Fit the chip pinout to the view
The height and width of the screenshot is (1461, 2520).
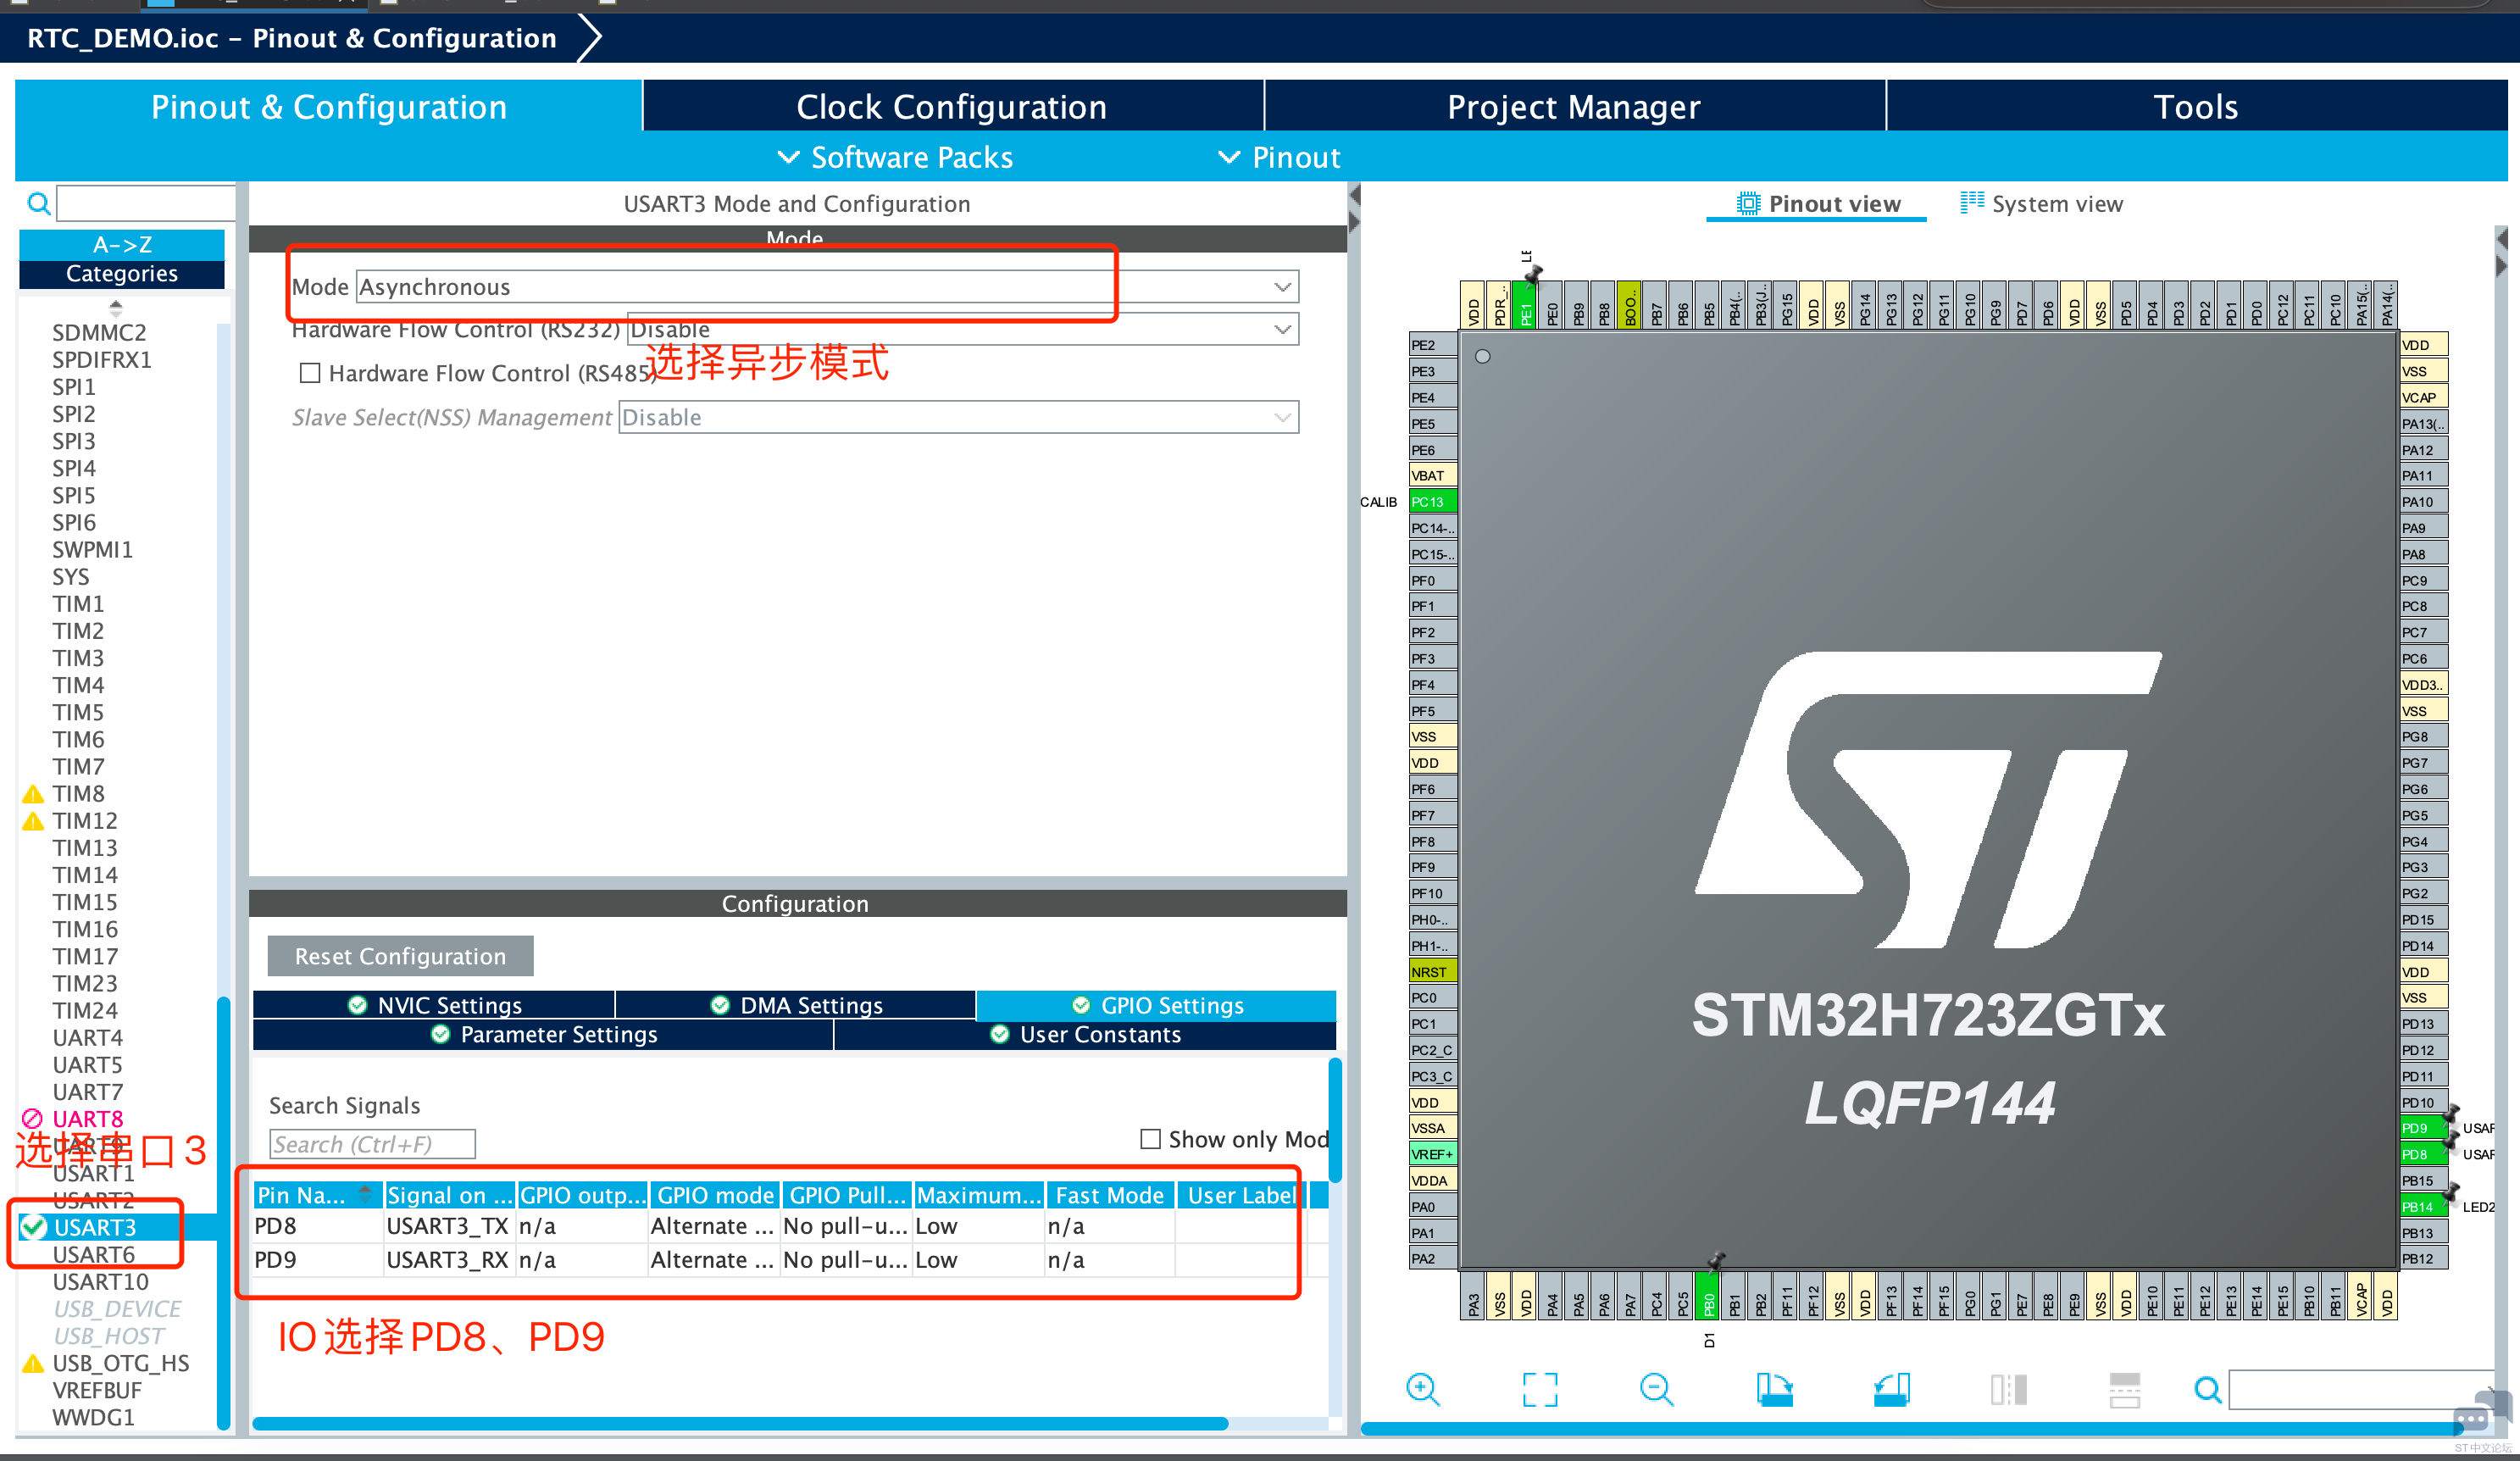click(x=1540, y=1389)
